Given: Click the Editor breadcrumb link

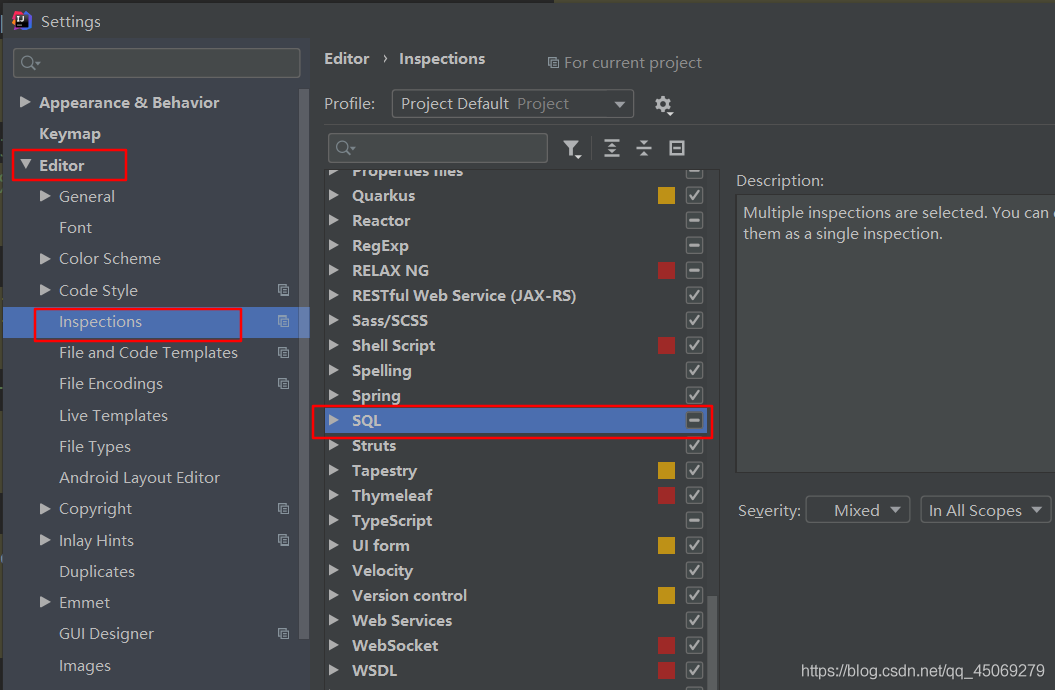Looking at the screenshot, I should tap(347, 59).
